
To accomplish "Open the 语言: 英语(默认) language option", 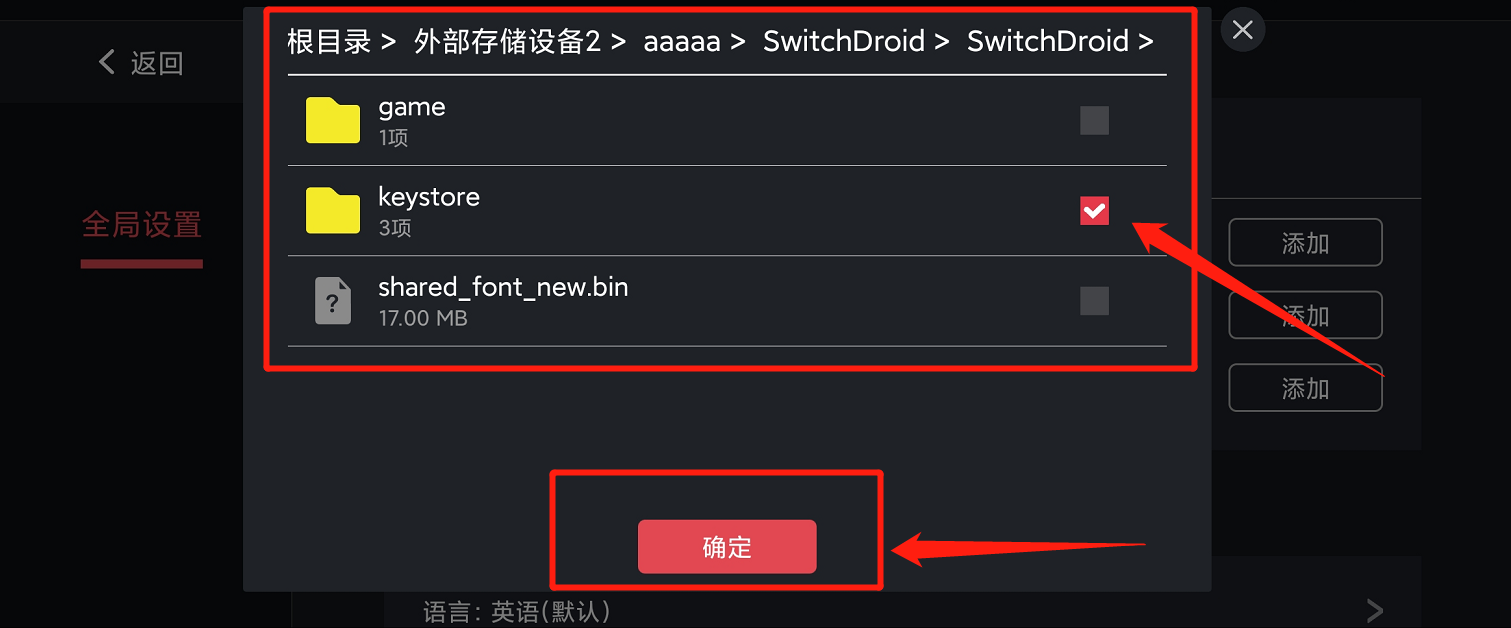I will tap(517, 611).
